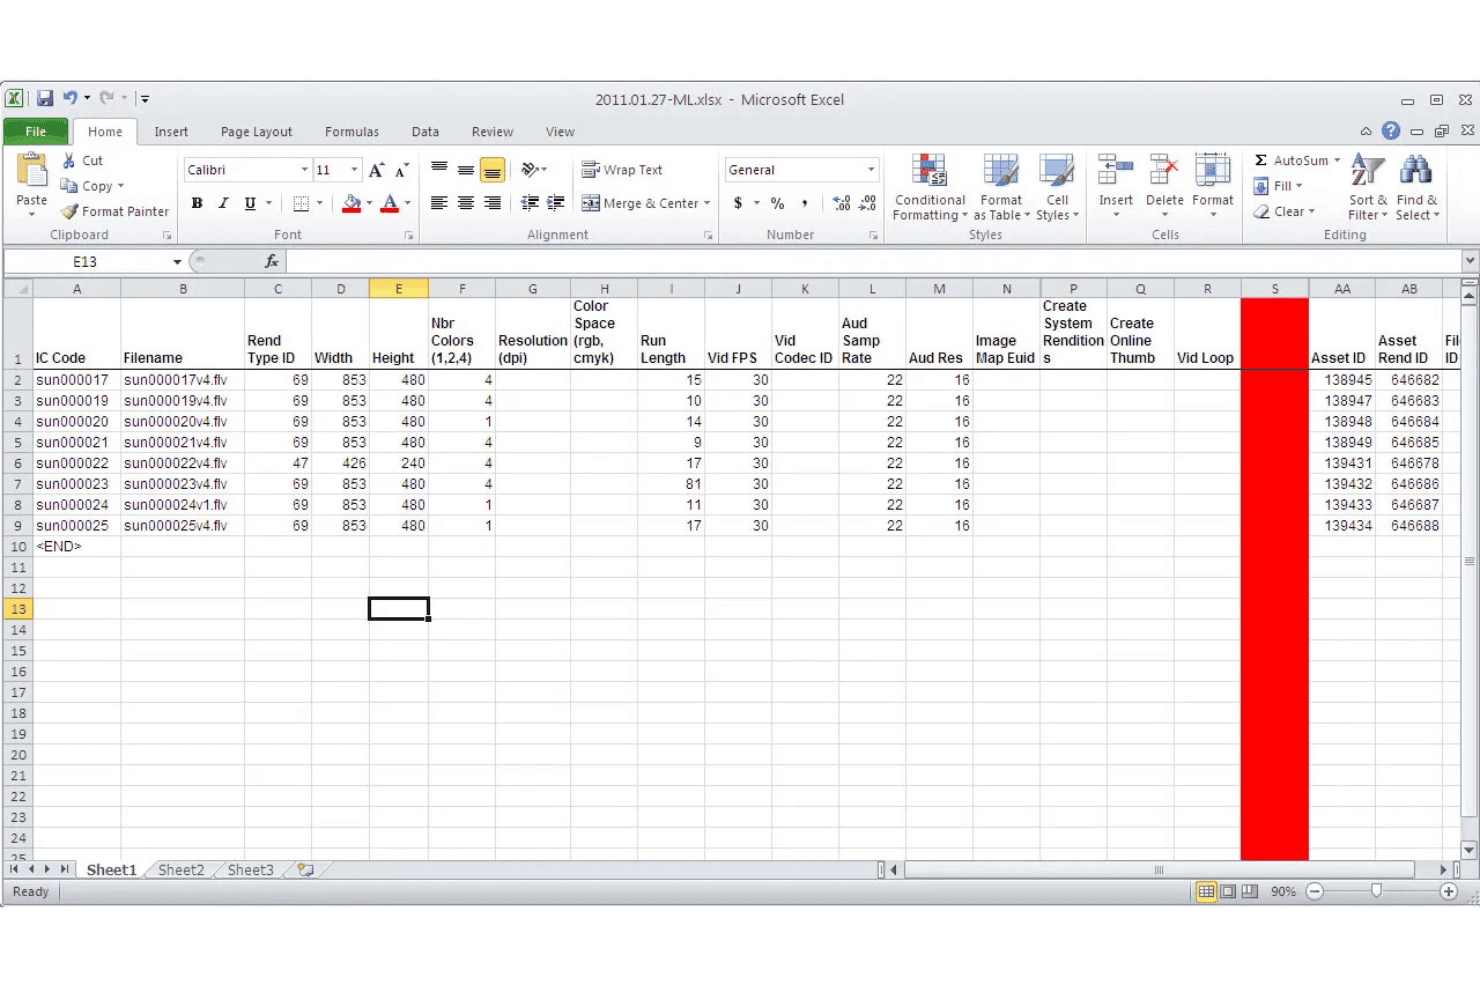Switch to Insert ribbon tab
Viewport: 1480px width, 987px height.
point(171,131)
